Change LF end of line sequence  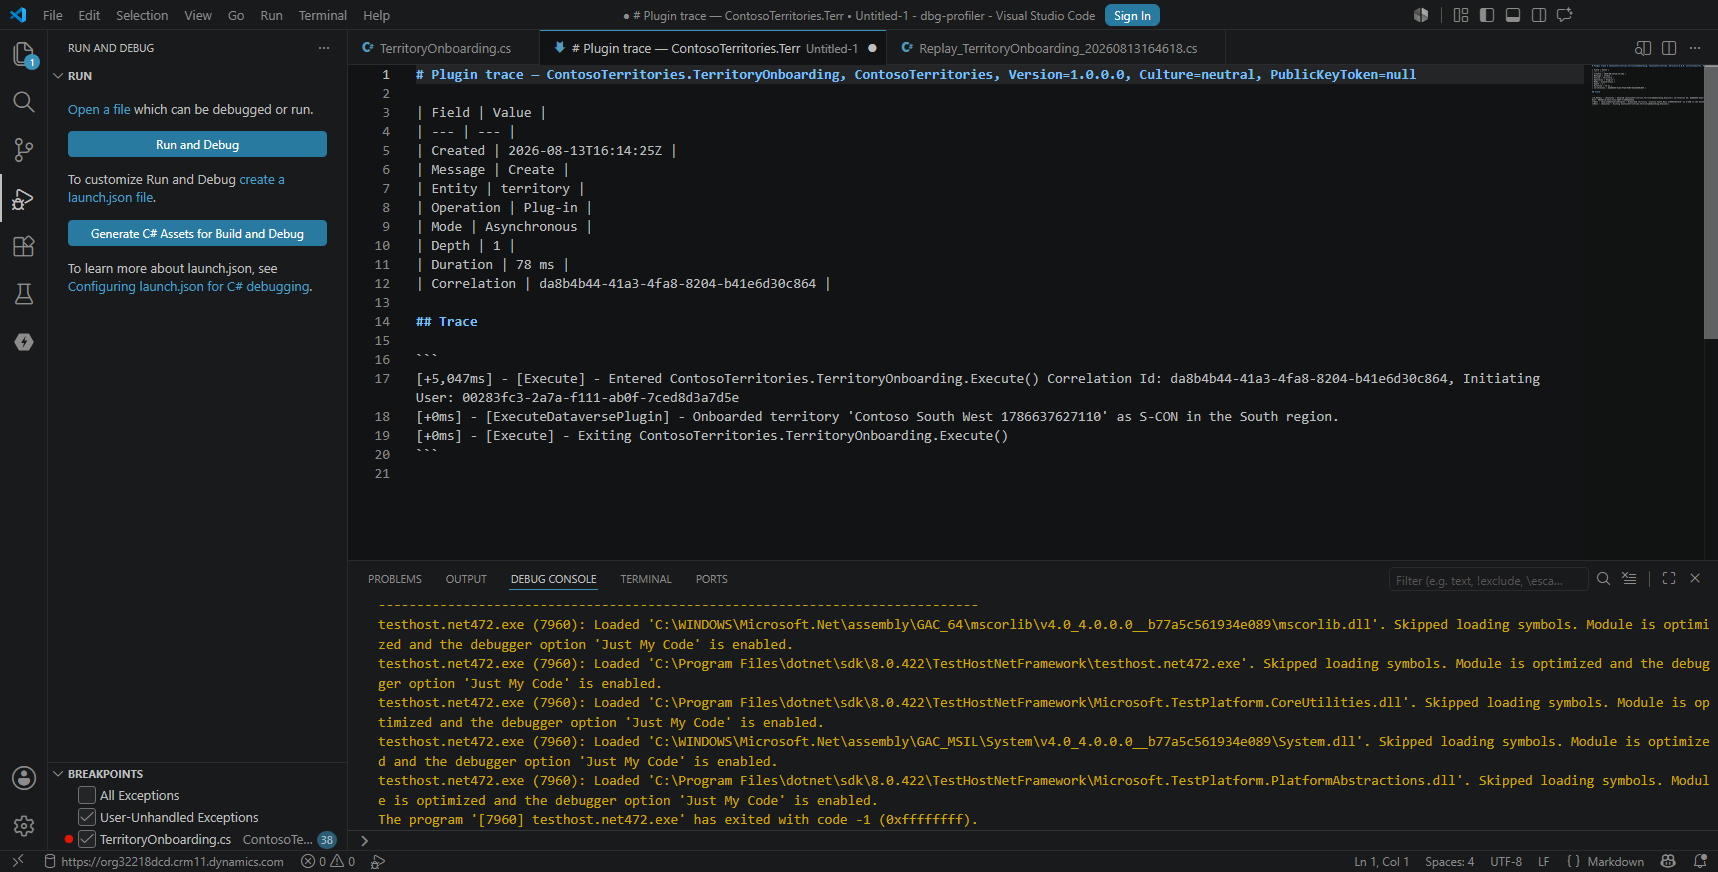(1543, 861)
